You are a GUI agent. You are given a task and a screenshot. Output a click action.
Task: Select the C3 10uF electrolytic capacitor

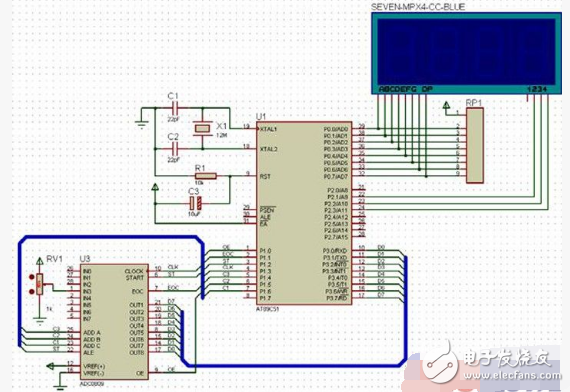tap(195, 203)
